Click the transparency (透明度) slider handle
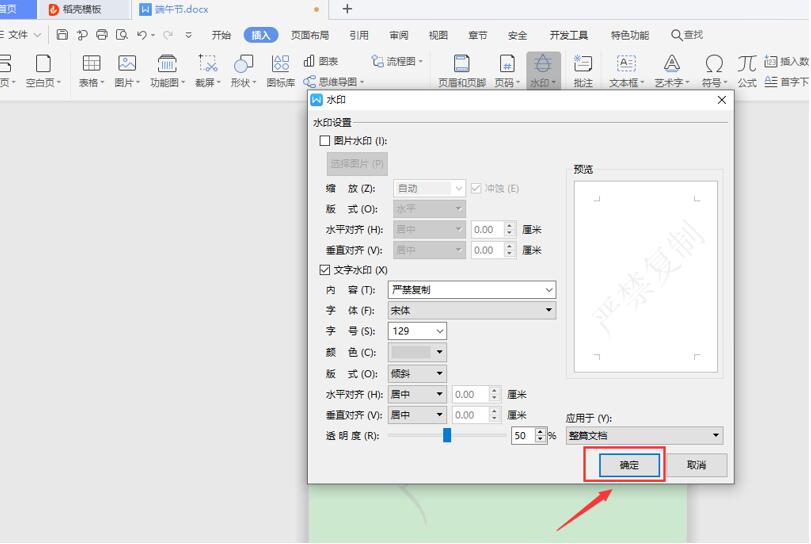The width and height of the screenshot is (811, 544). tap(447, 435)
